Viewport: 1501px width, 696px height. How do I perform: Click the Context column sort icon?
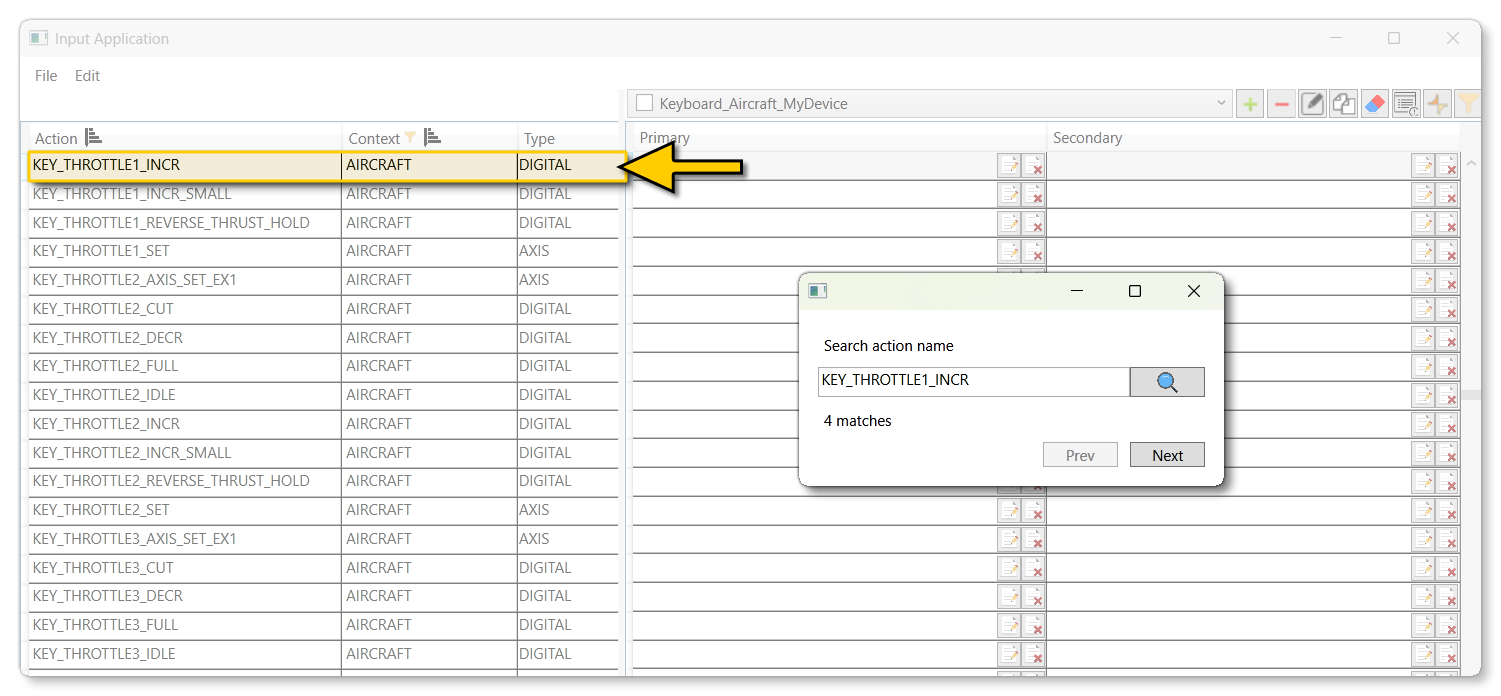(432, 138)
